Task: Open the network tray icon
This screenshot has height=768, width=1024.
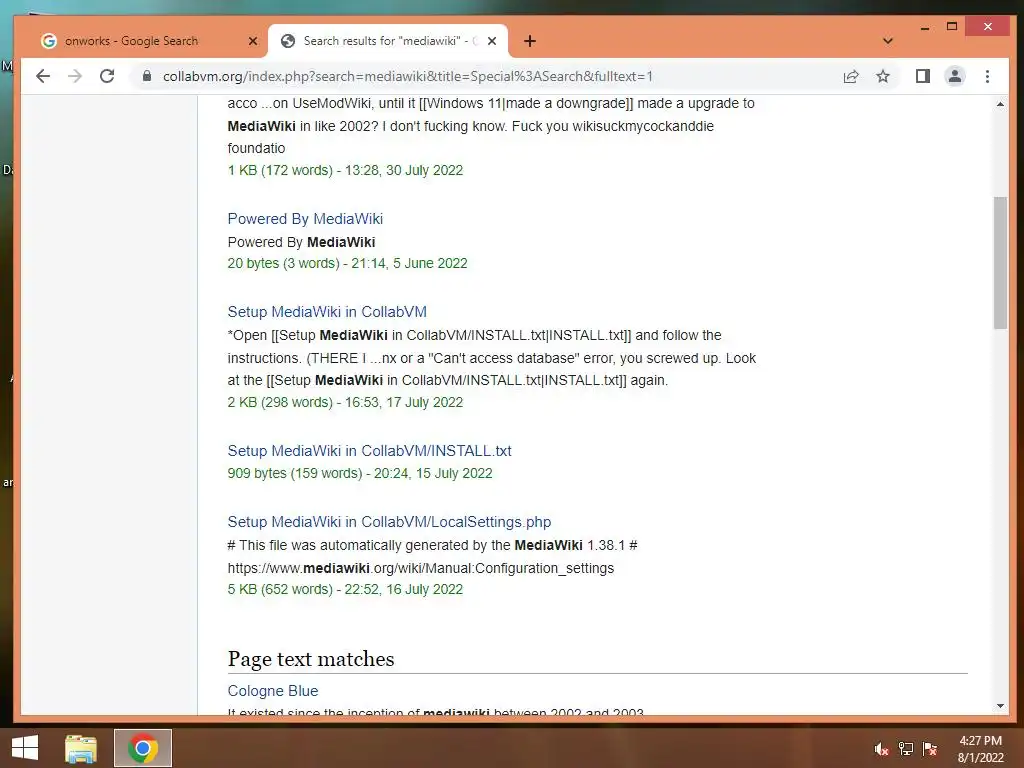Action: [x=906, y=749]
